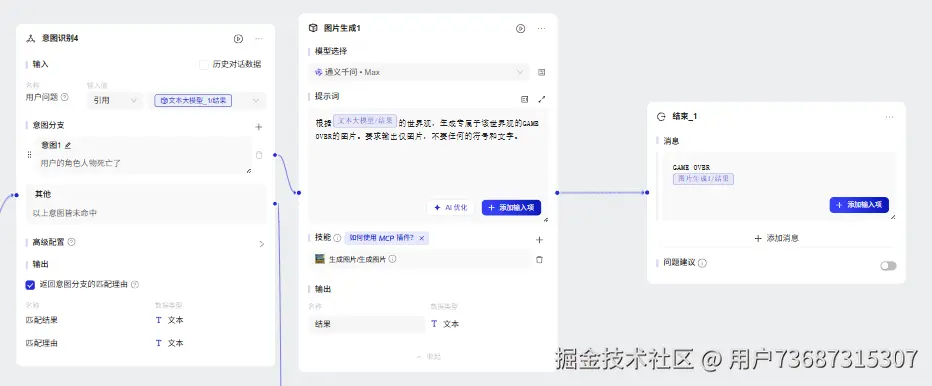This screenshot has width=932, height=386.
Task: Click the help icon beside 高级配置
Action: point(71,242)
